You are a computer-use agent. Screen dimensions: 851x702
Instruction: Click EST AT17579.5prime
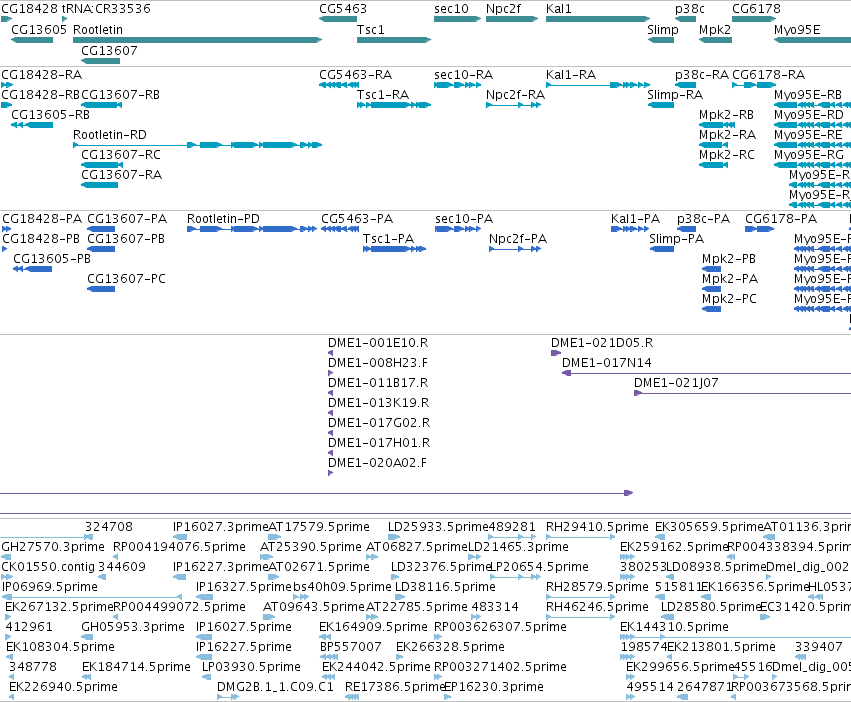[x=275, y=537]
